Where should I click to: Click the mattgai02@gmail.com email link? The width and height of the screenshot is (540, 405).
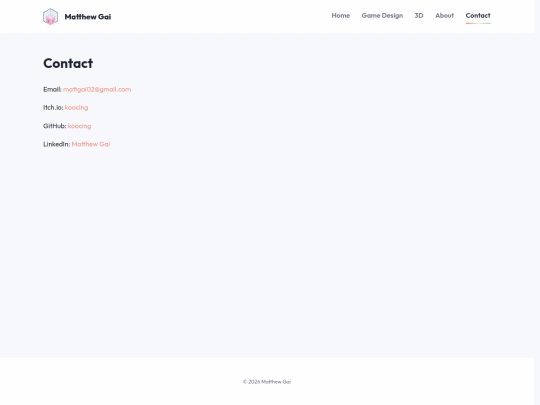tap(97, 90)
